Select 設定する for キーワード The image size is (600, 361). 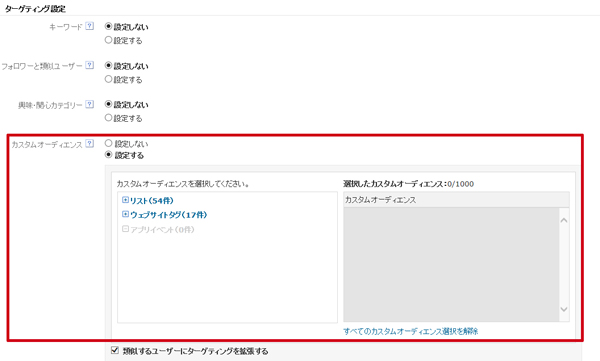coord(108,40)
